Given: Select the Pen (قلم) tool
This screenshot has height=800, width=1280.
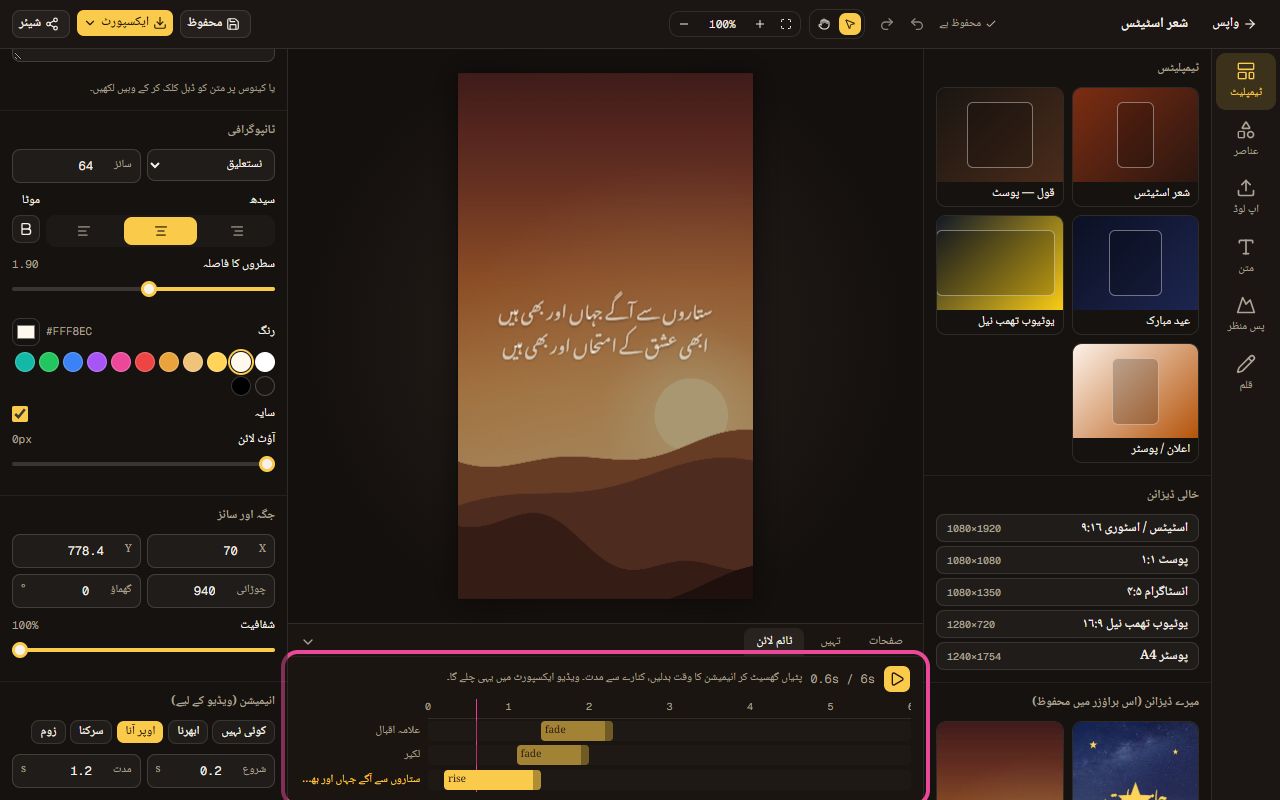Looking at the screenshot, I should click(x=1245, y=372).
